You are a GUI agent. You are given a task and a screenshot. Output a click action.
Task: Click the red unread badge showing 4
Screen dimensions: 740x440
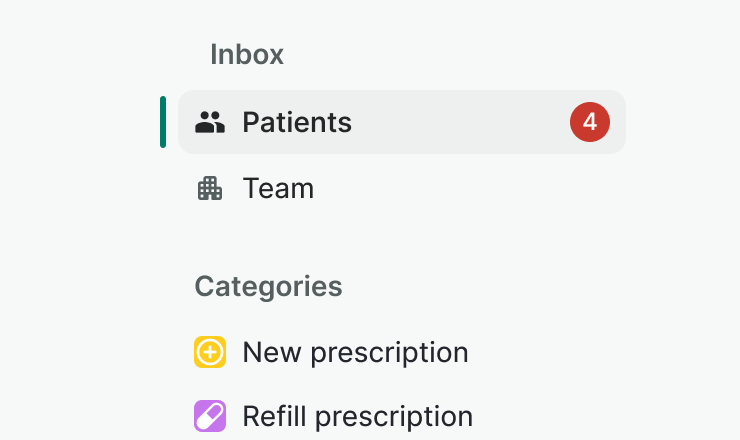coord(590,122)
